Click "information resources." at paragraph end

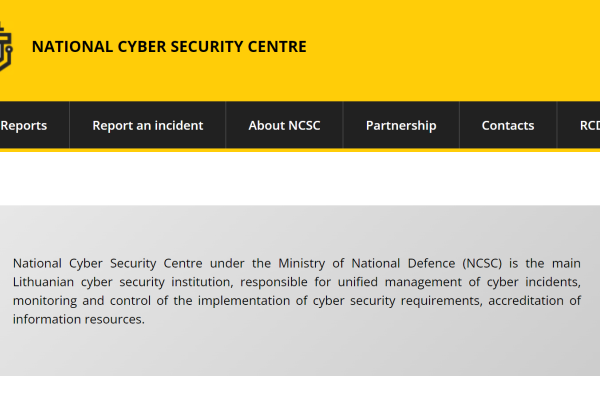click(79, 320)
